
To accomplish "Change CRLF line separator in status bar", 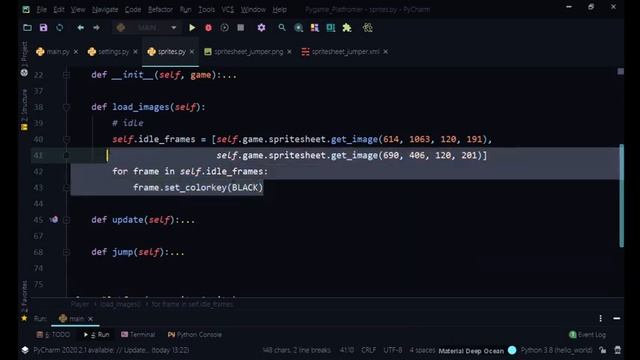I will [369, 350].
